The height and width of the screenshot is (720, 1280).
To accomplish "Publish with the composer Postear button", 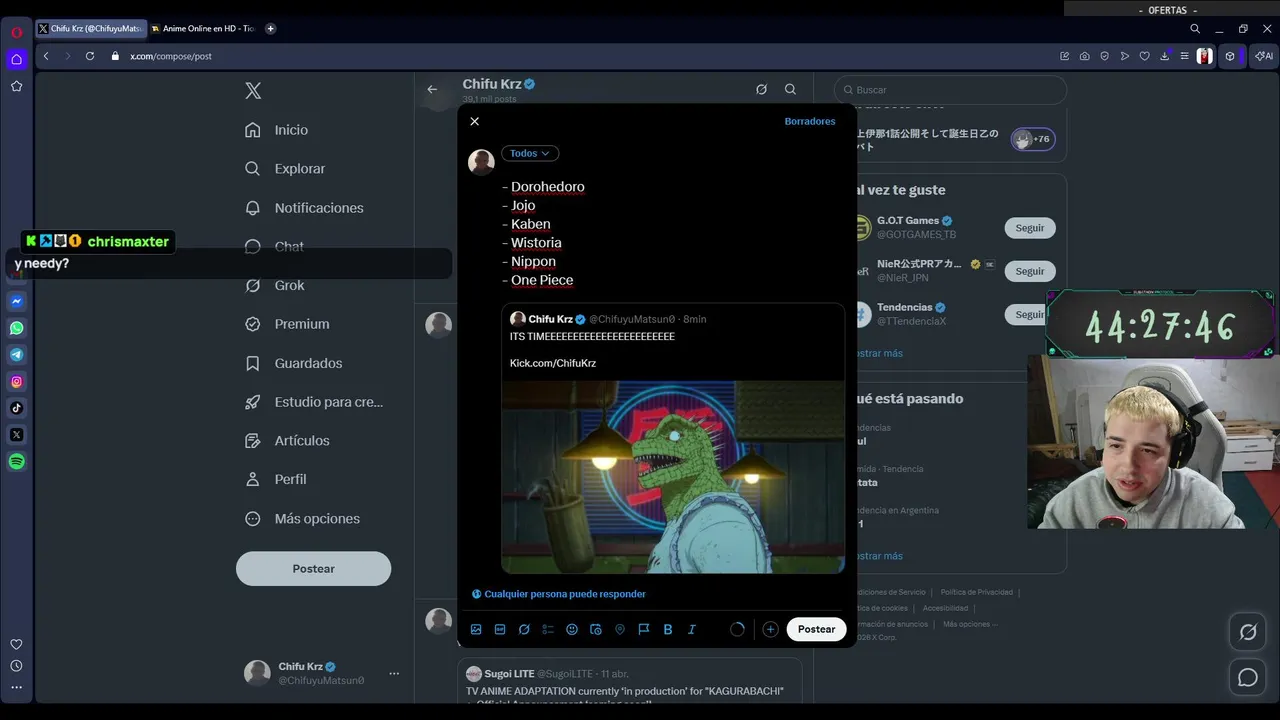I will (816, 629).
